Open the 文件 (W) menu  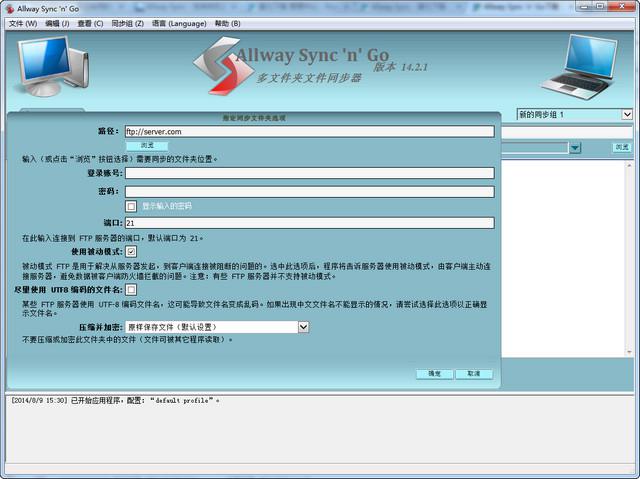[23, 24]
